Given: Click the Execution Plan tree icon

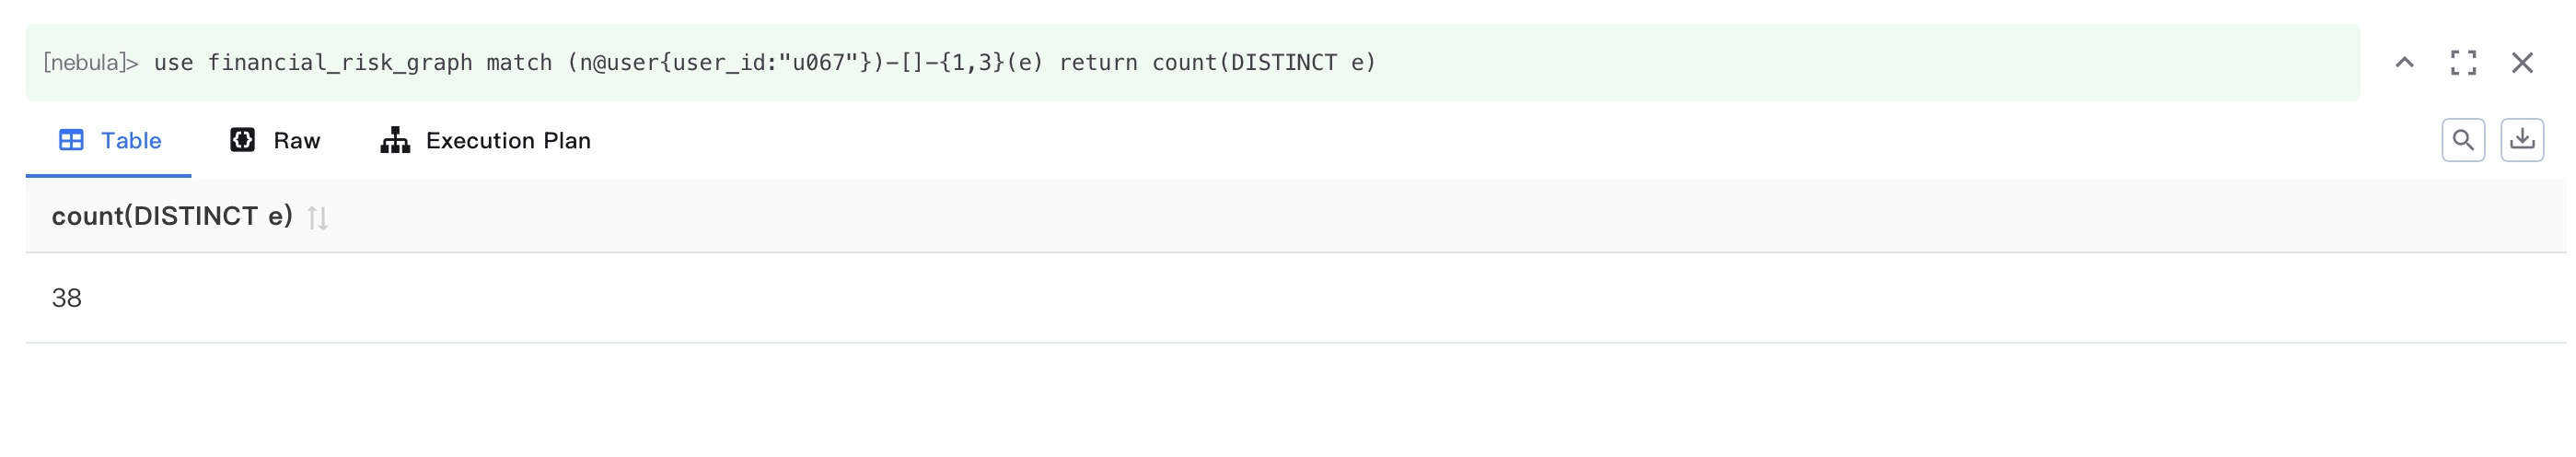Looking at the screenshot, I should point(395,140).
